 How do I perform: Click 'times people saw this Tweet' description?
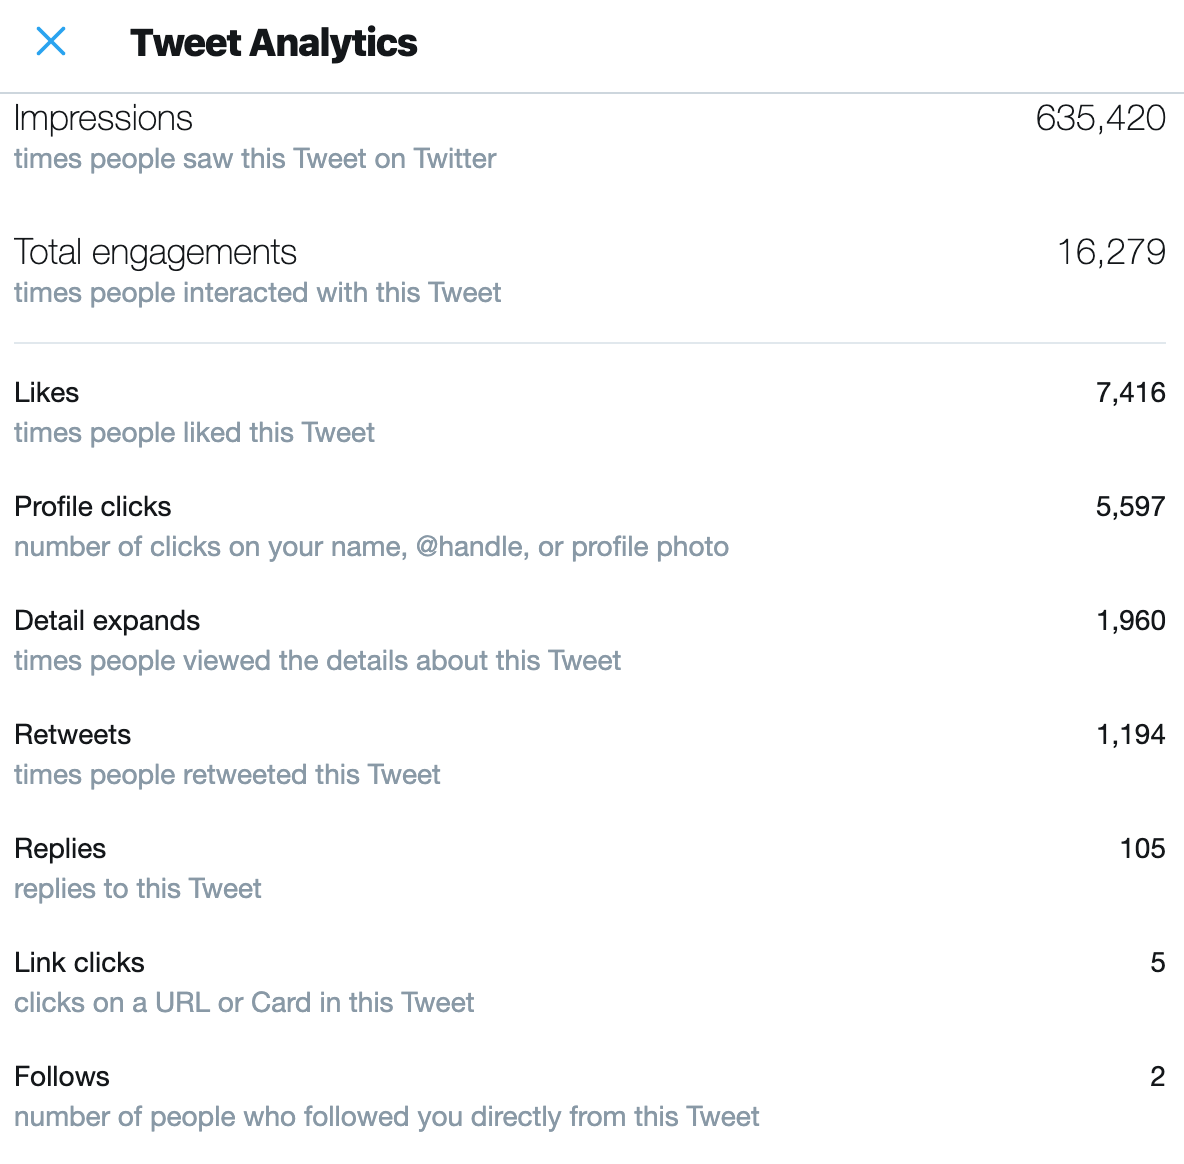(255, 159)
